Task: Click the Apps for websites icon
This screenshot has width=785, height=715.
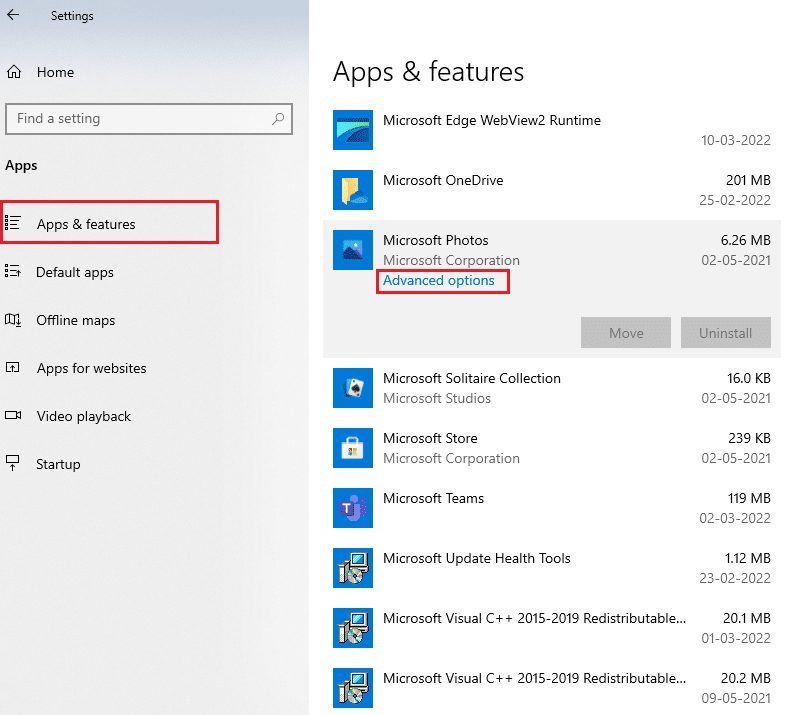Action: [x=13, y=368]
